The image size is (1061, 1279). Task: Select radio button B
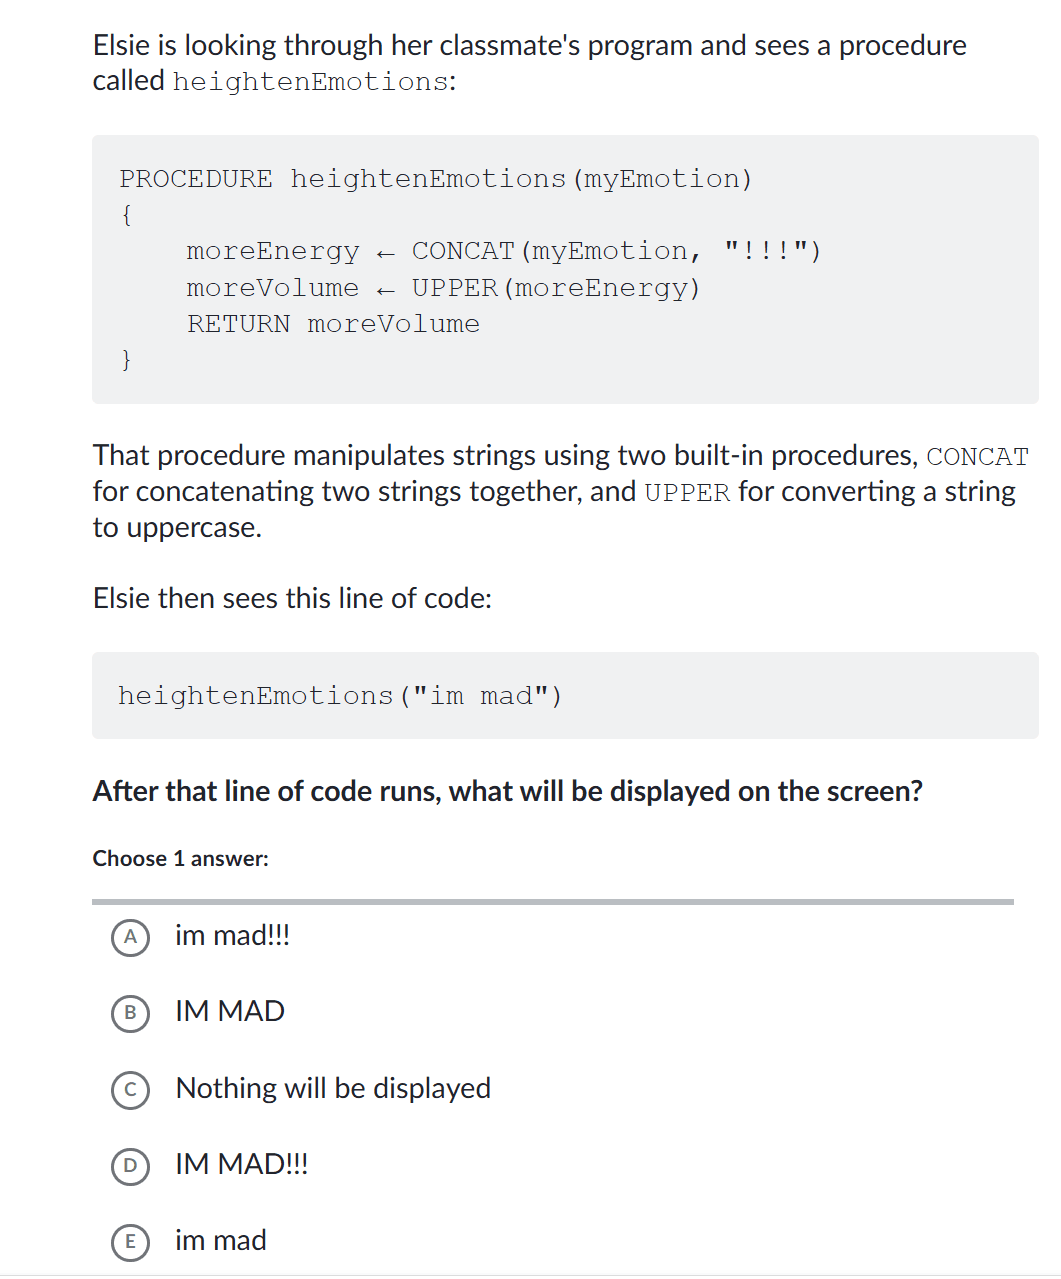[x=130, y=1013]
